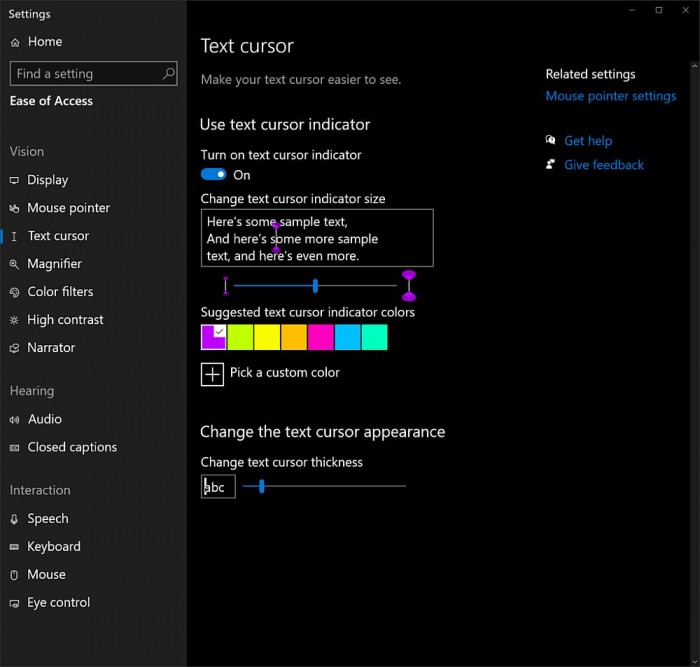The width and height of the screenshot is (700, 667).
Task: Click the Home icon in sidebar
Action: pos(15,42)
